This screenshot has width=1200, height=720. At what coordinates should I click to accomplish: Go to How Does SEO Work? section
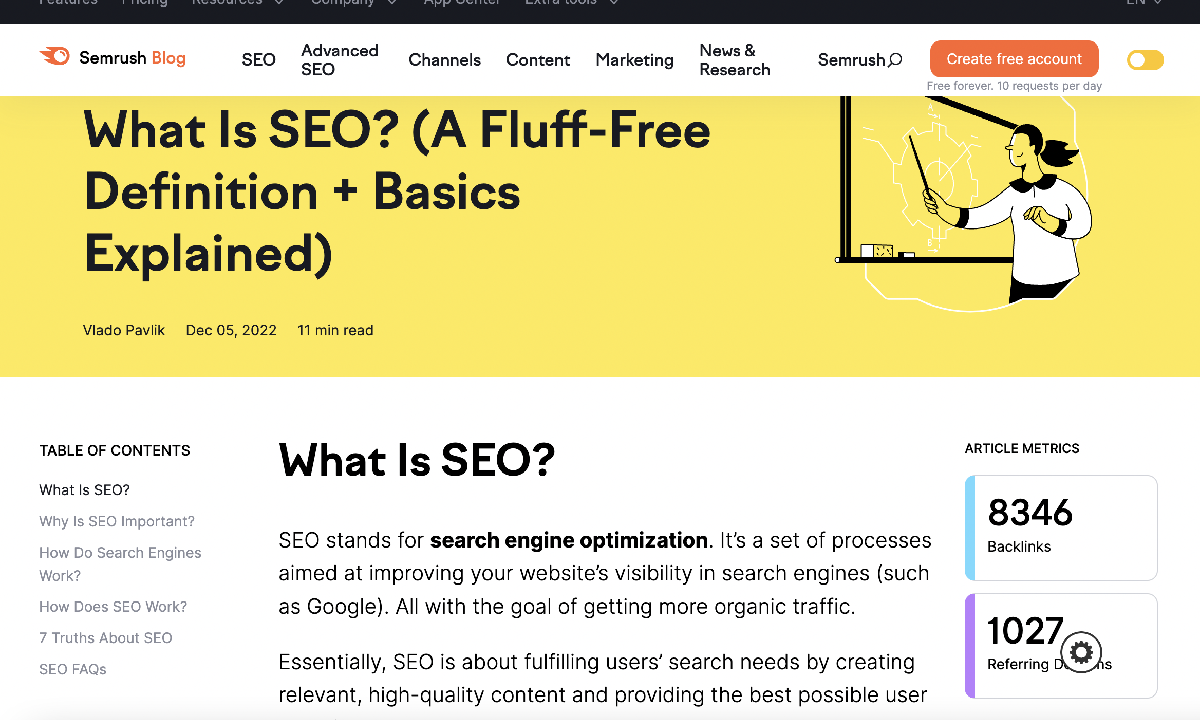113,607
